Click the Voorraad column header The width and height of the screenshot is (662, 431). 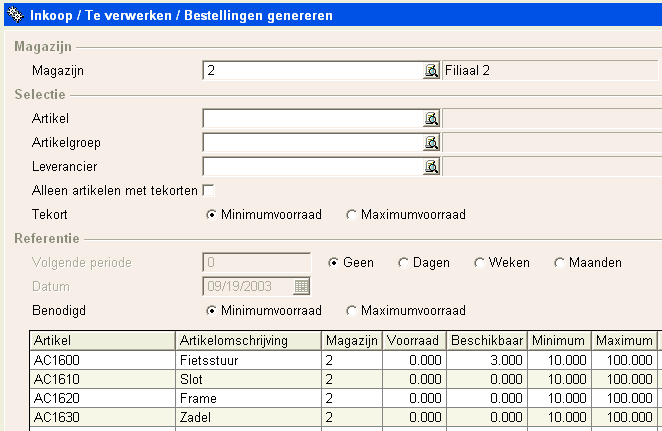(414, 341)
